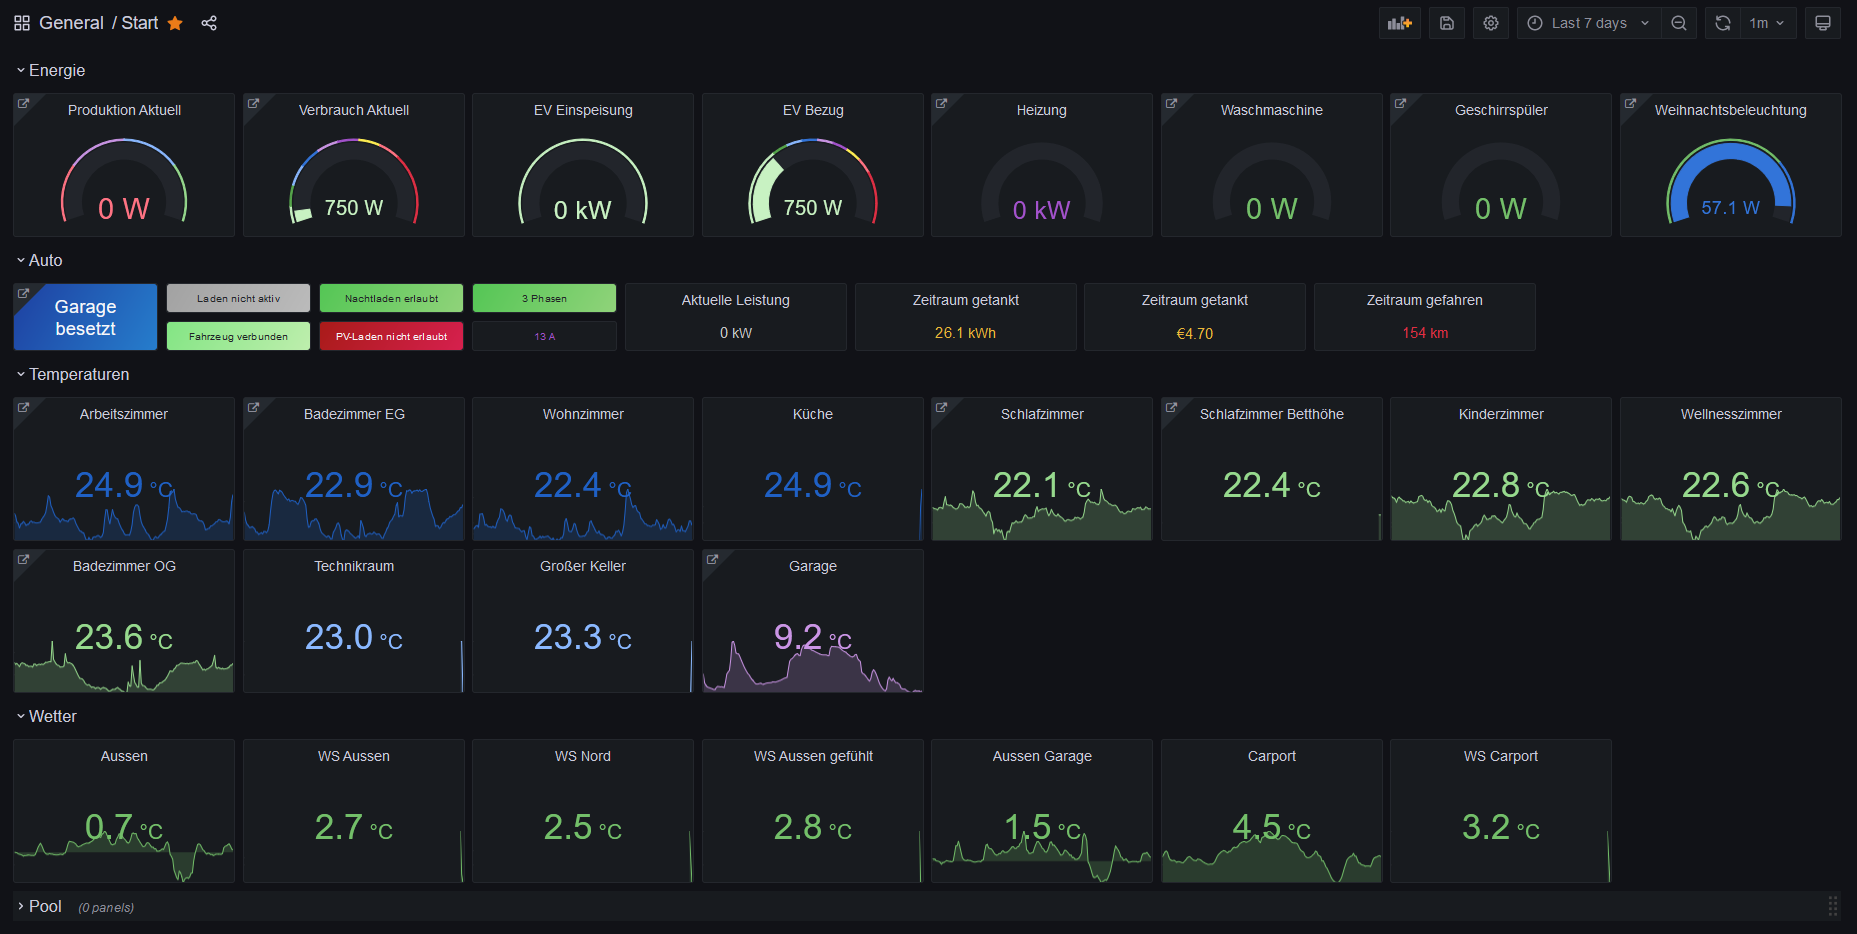This screenshot has height=934, width=1857.
Task: Open Küche panel title menu
Action: (813, 414)
